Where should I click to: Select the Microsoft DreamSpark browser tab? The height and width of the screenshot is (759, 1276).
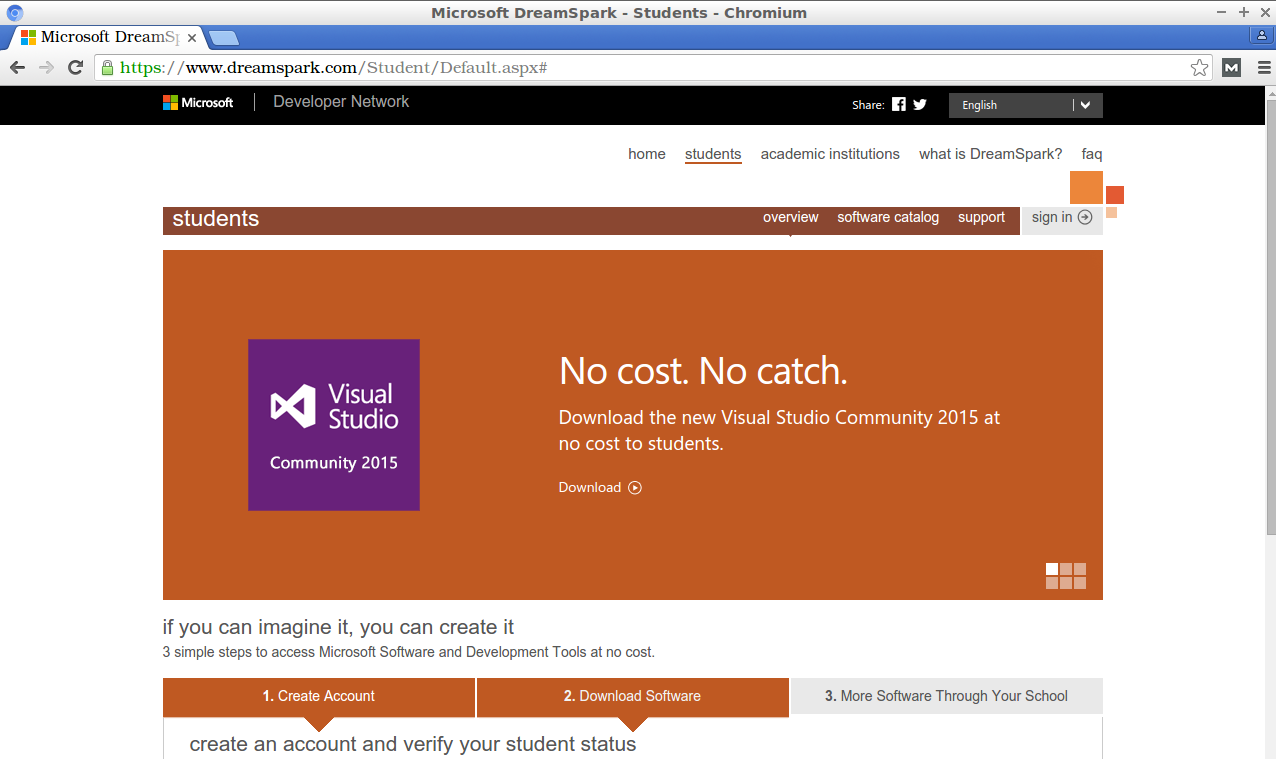pos(108,38)
